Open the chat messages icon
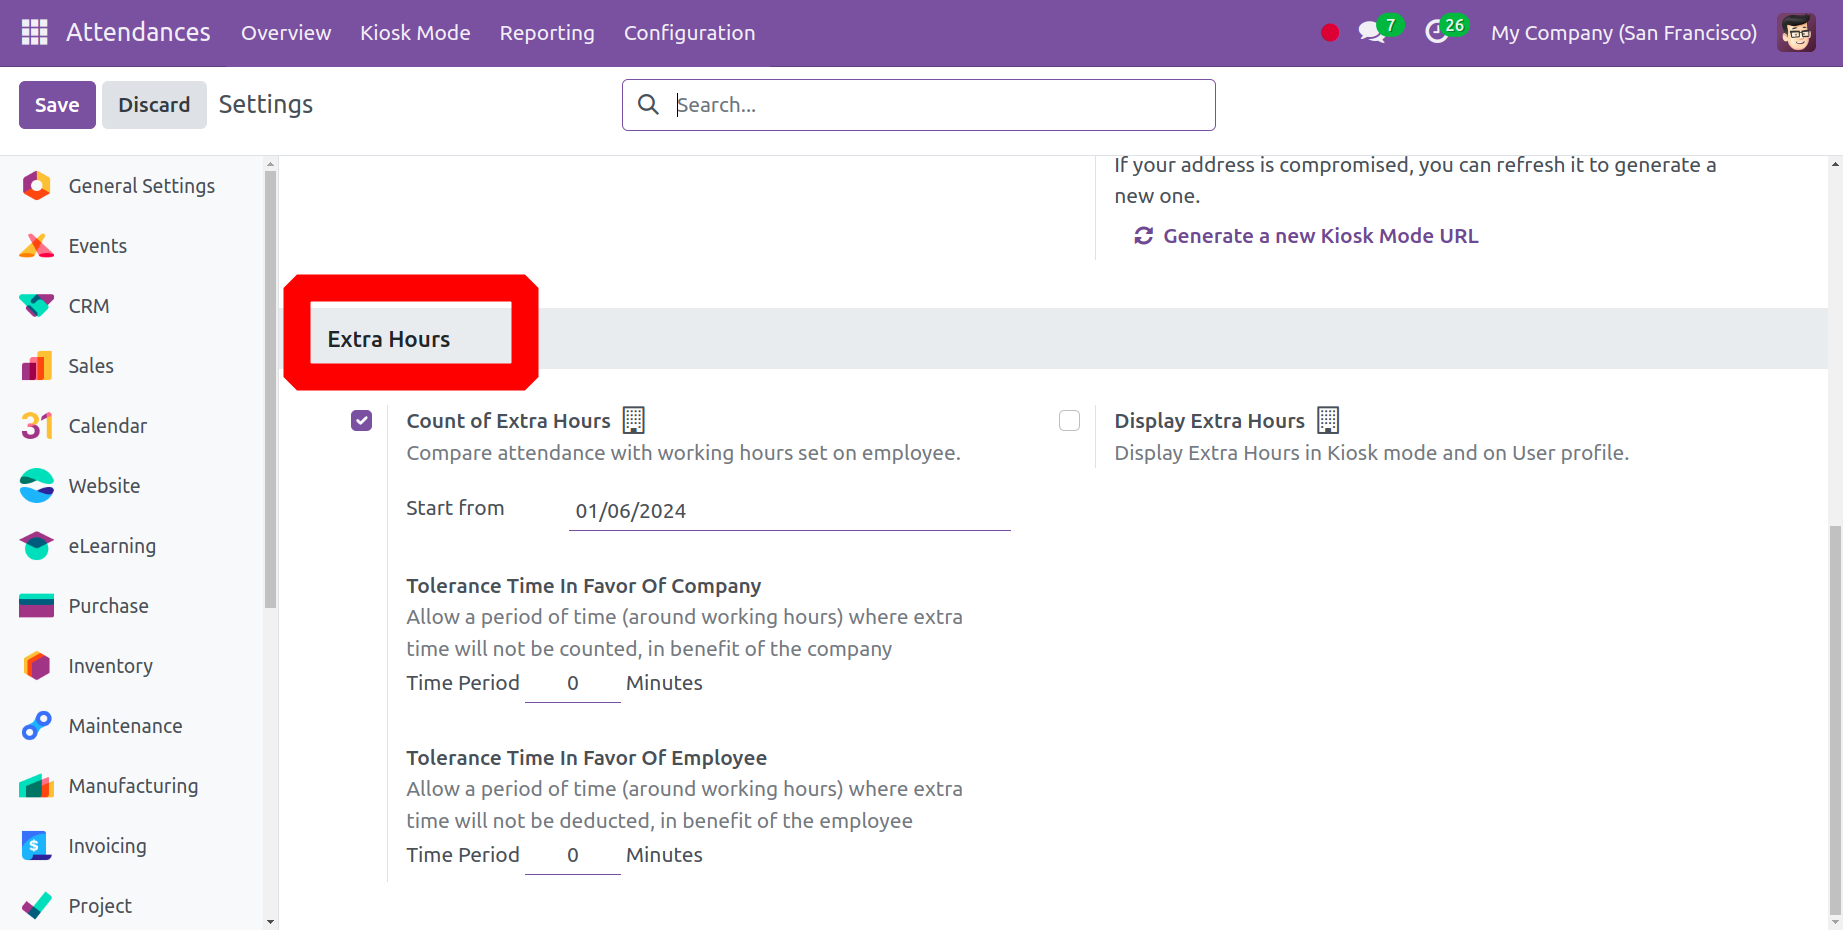The width and height of the screenshot is (1843, 930). [x=1371, y=32]
